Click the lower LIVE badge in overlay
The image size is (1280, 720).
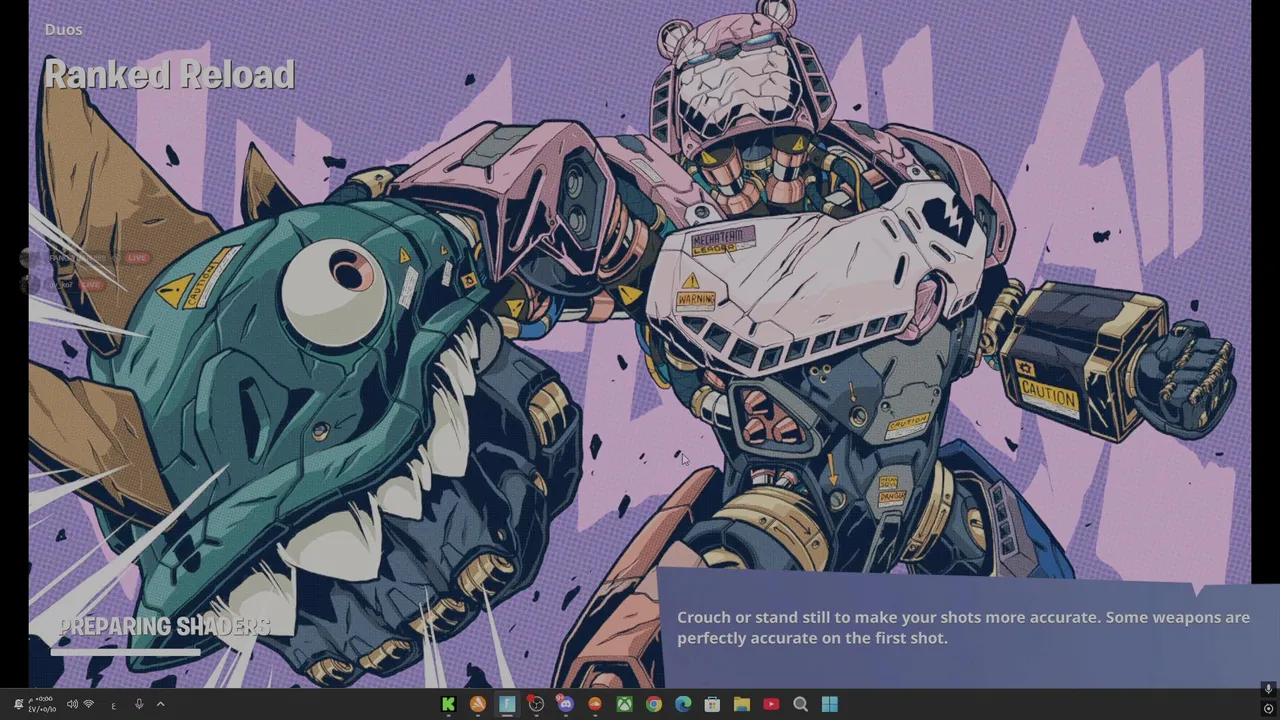pyautogui.click(x=91, y=285)
